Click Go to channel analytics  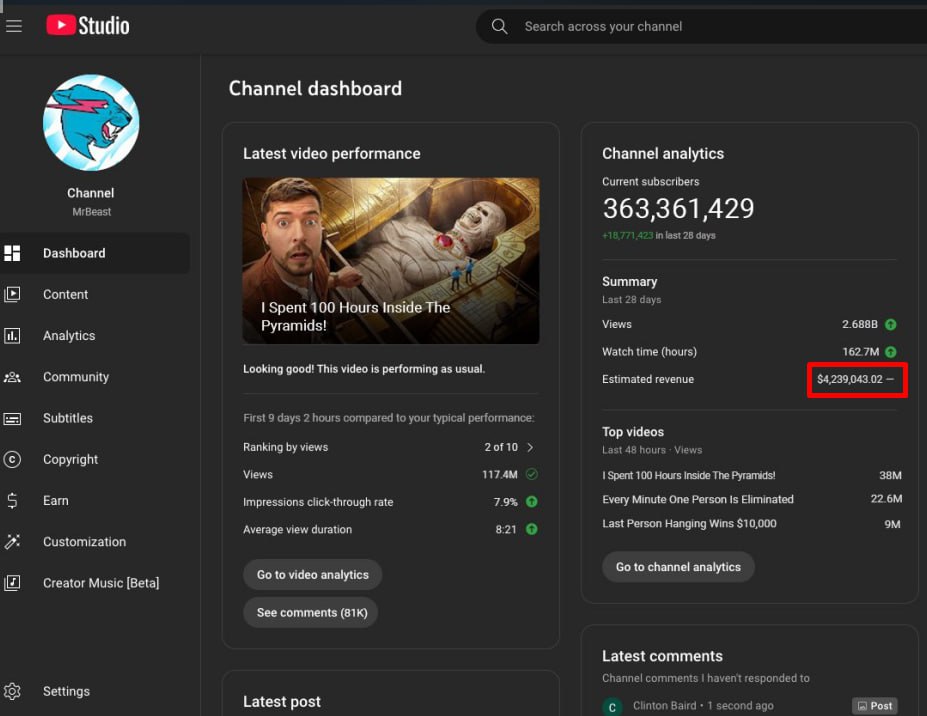(x=678, y=567)
